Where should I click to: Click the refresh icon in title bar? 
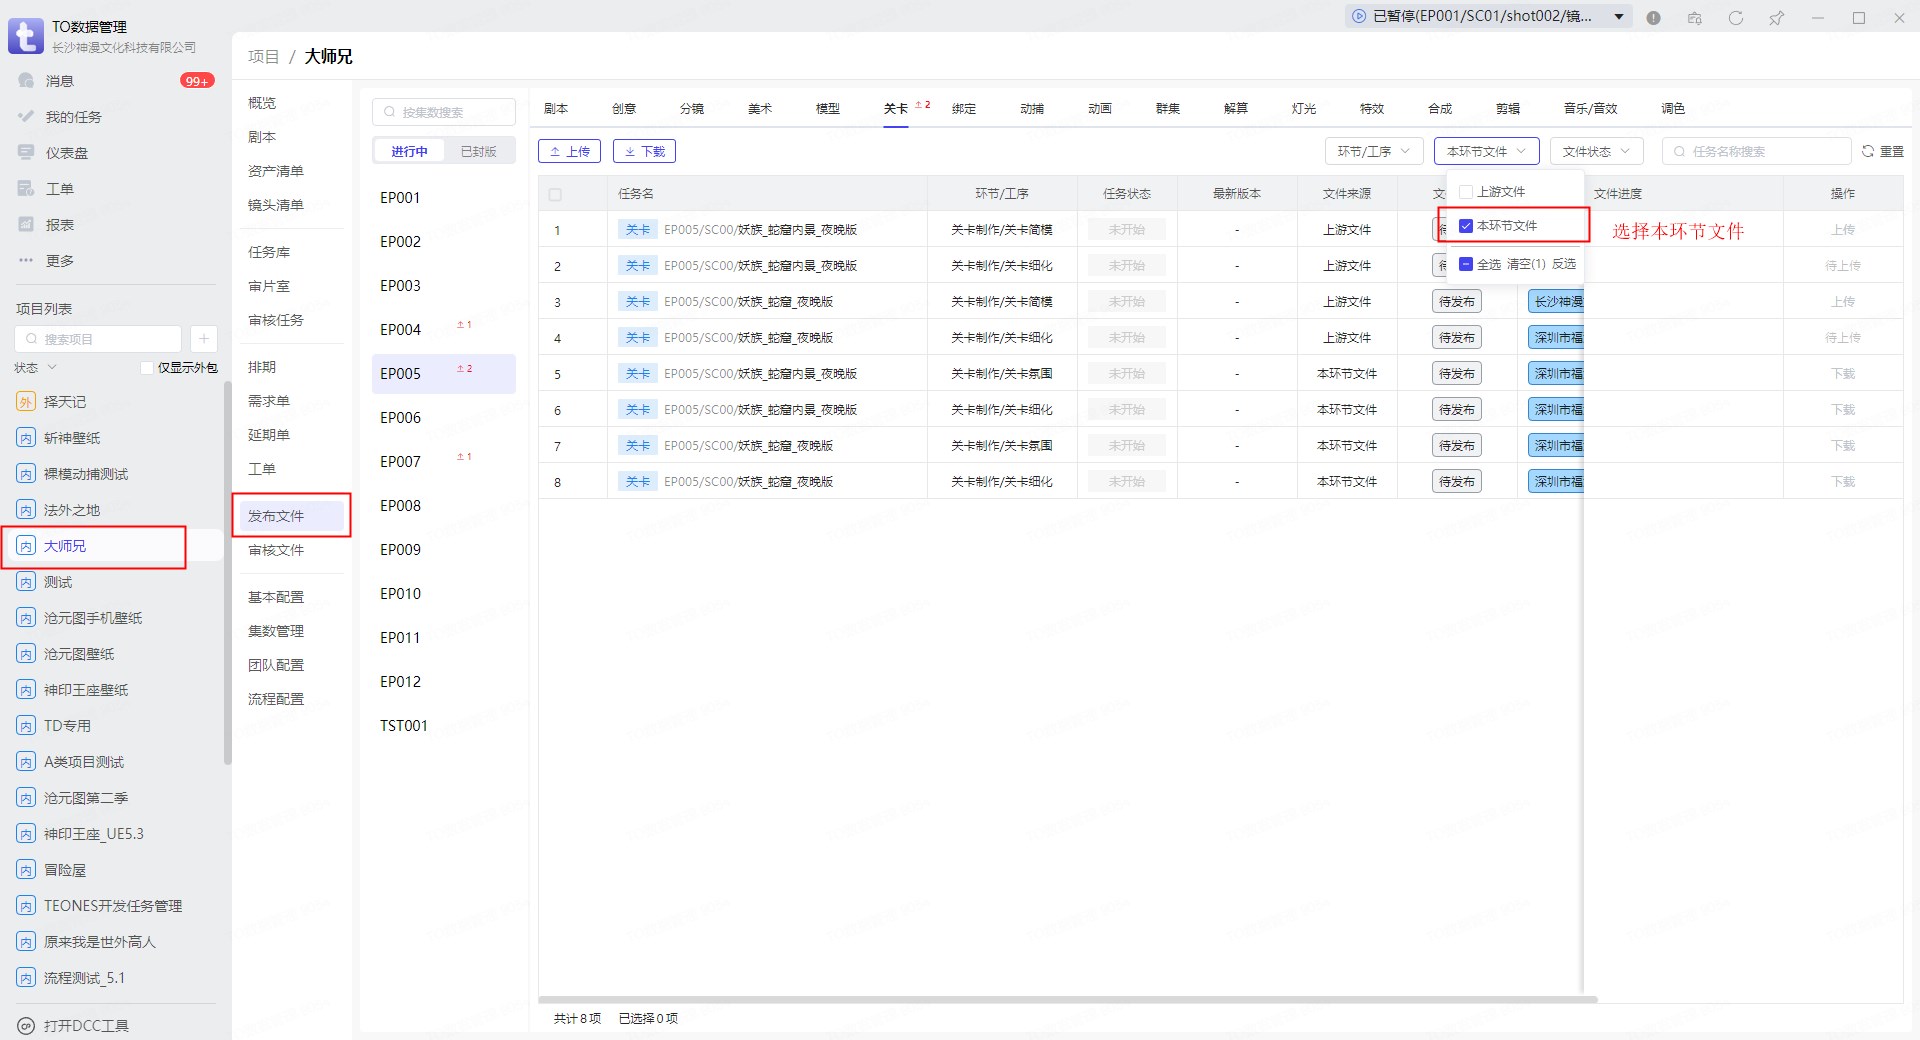point(1735,18)
